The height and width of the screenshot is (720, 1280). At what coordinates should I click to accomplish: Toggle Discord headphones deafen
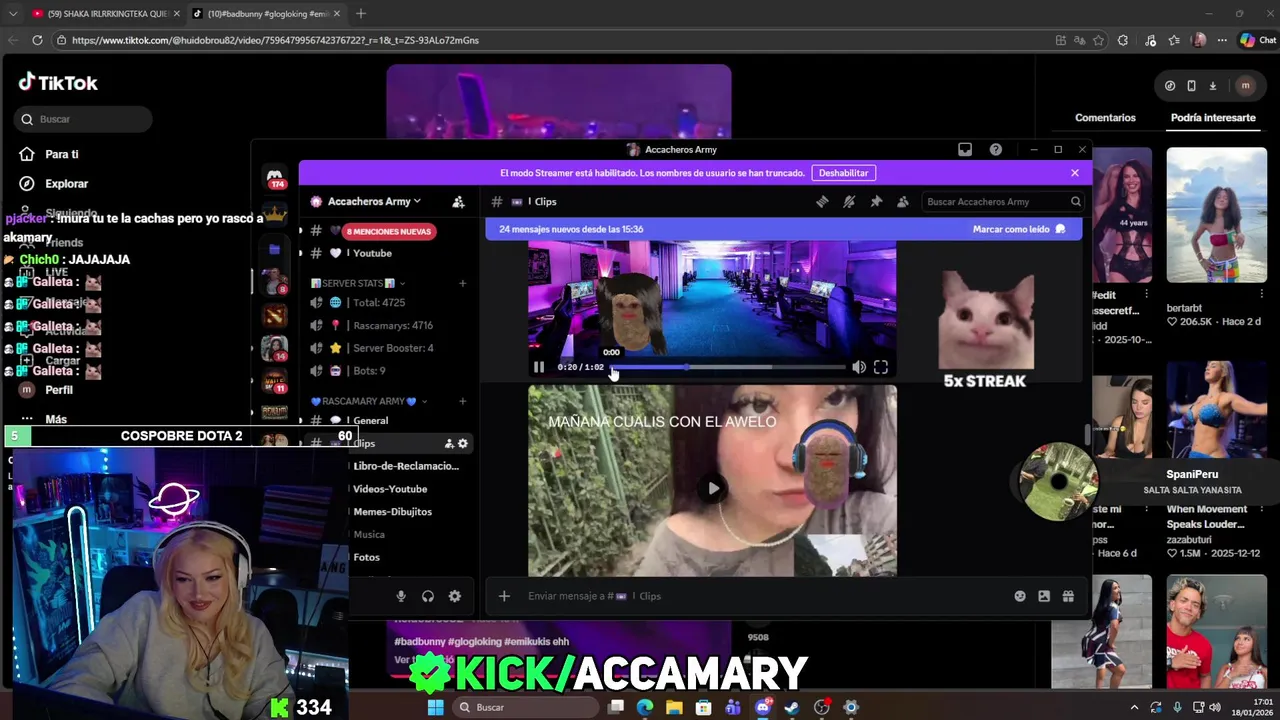click(428, 596)
